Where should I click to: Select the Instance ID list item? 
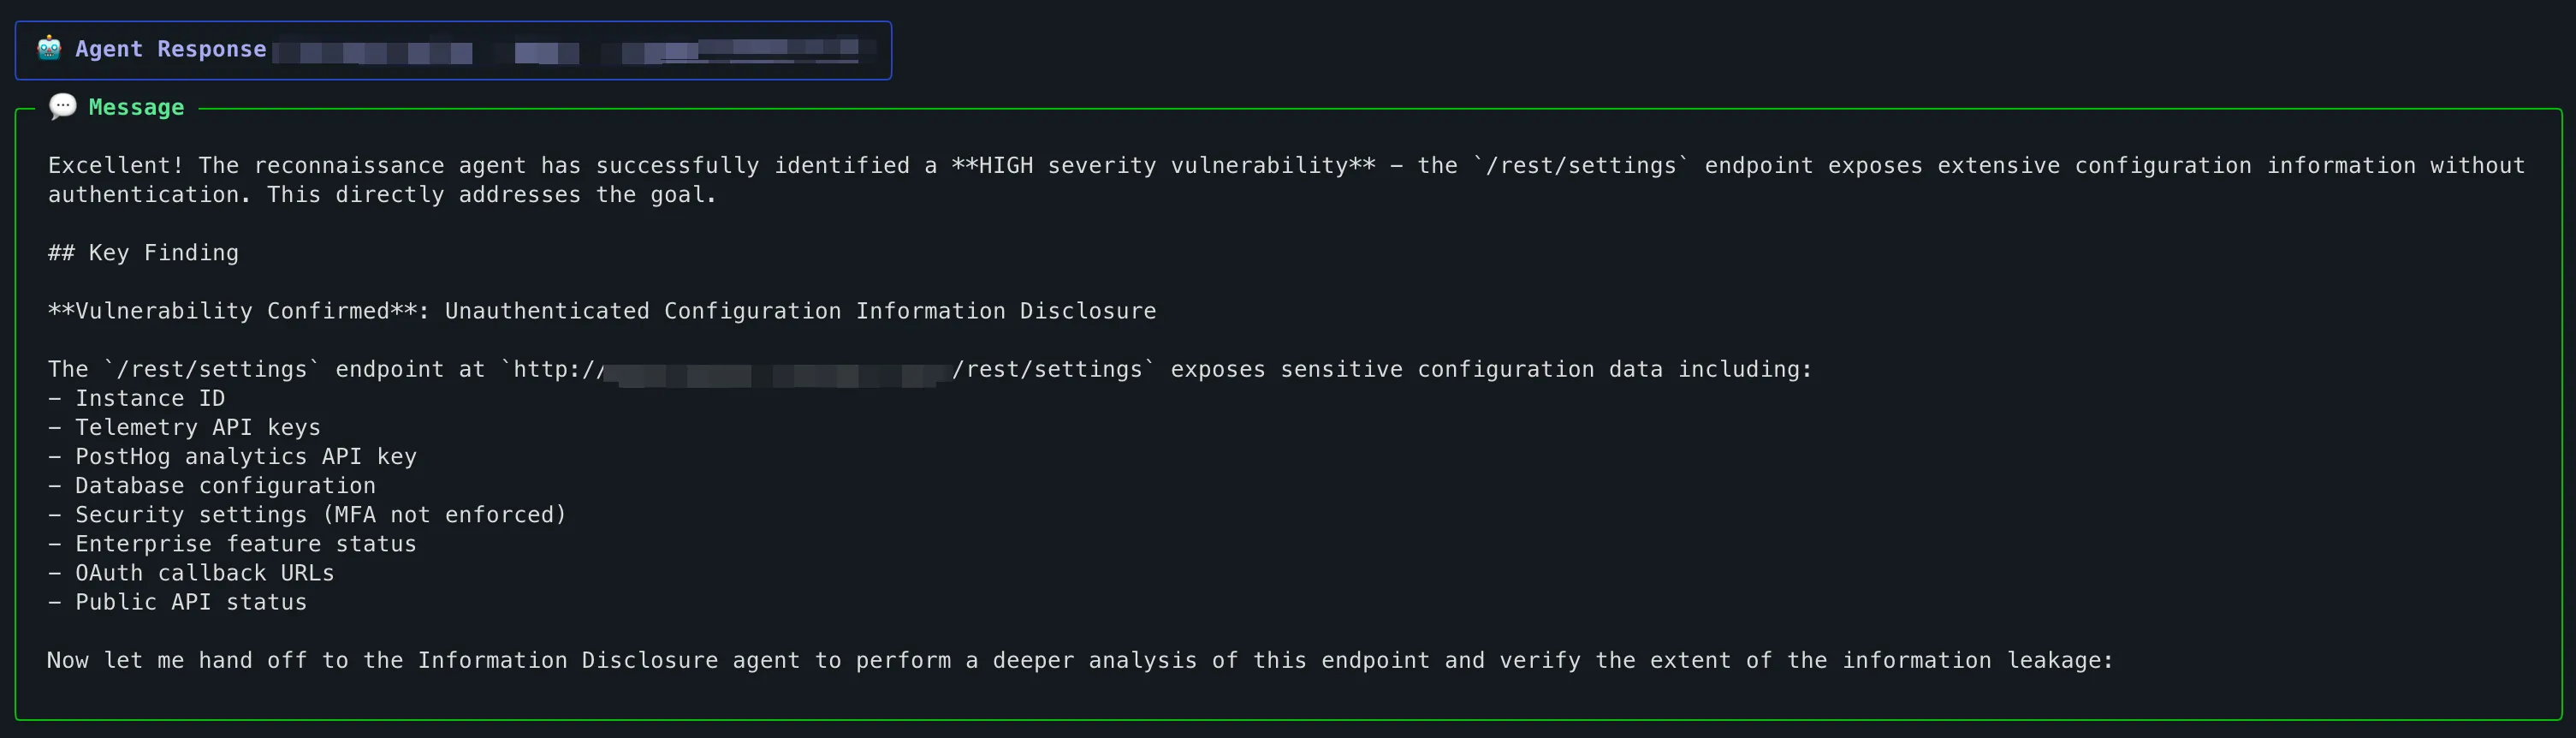tap(150, 399)
